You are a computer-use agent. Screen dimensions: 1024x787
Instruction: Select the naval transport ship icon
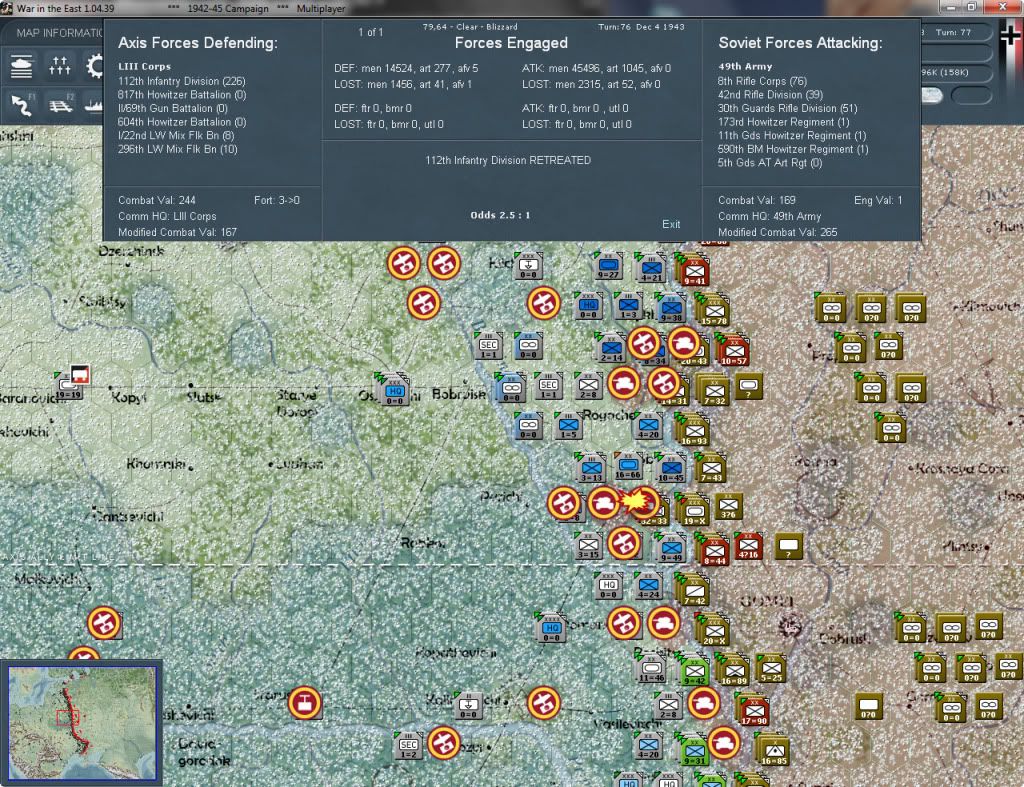(x=93, y=104)
